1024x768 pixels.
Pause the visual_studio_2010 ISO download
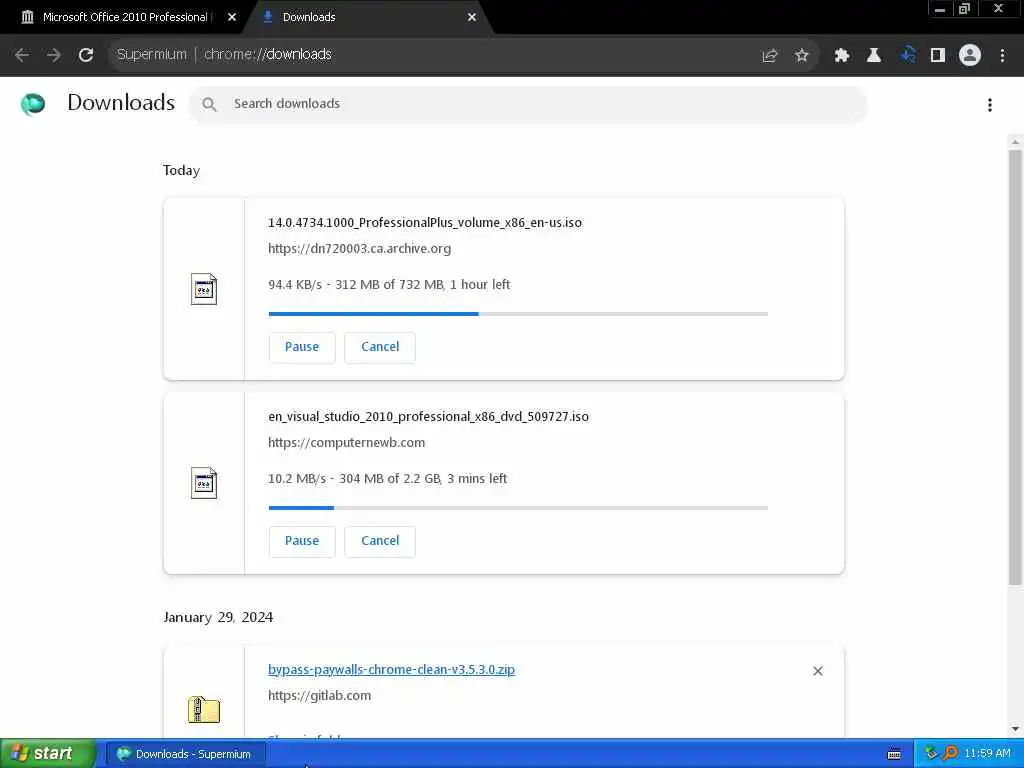point(302,541)
